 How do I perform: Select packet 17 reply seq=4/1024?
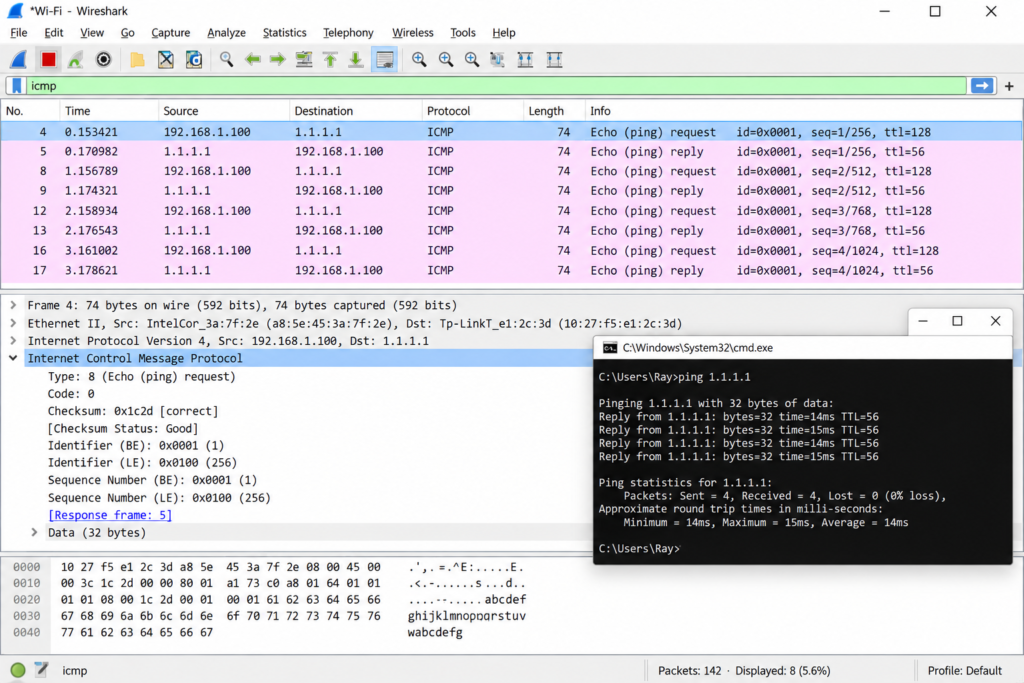click(511, 270)
